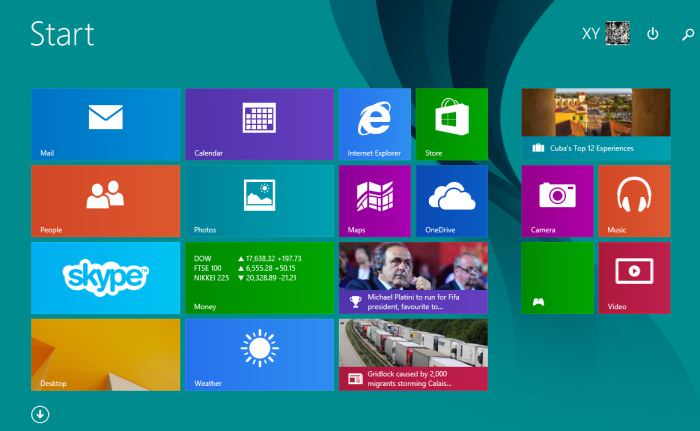Open the Music headphones tile

[x=634, y=201]
